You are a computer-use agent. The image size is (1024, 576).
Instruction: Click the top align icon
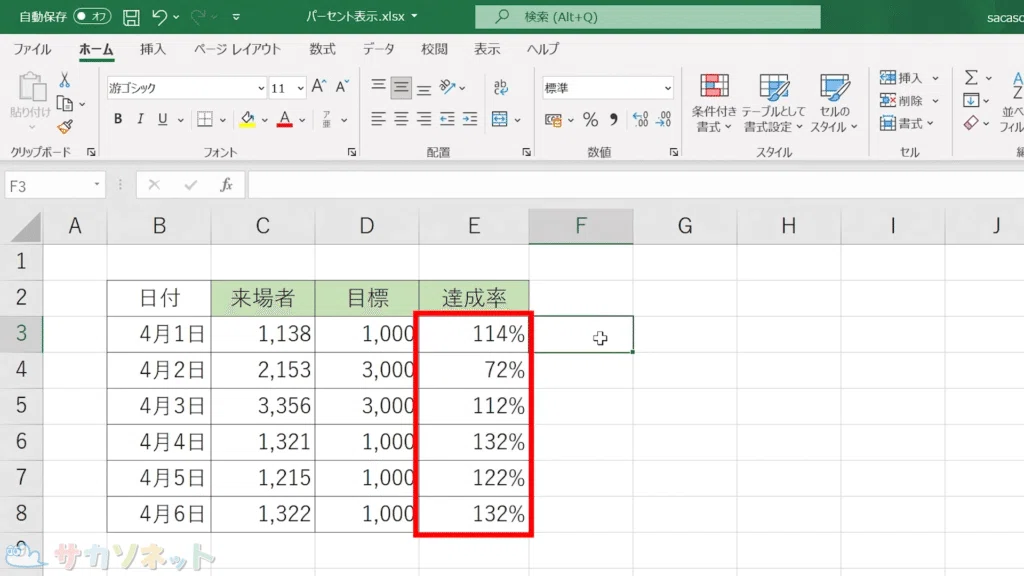pos(378,87)
